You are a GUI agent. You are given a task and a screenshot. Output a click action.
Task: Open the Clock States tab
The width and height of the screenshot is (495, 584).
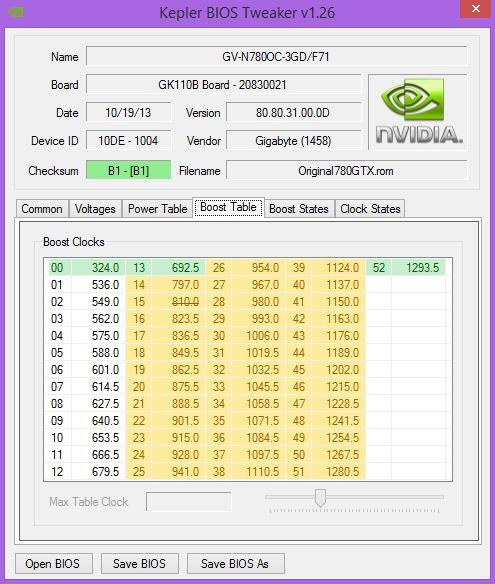(370, 209)
